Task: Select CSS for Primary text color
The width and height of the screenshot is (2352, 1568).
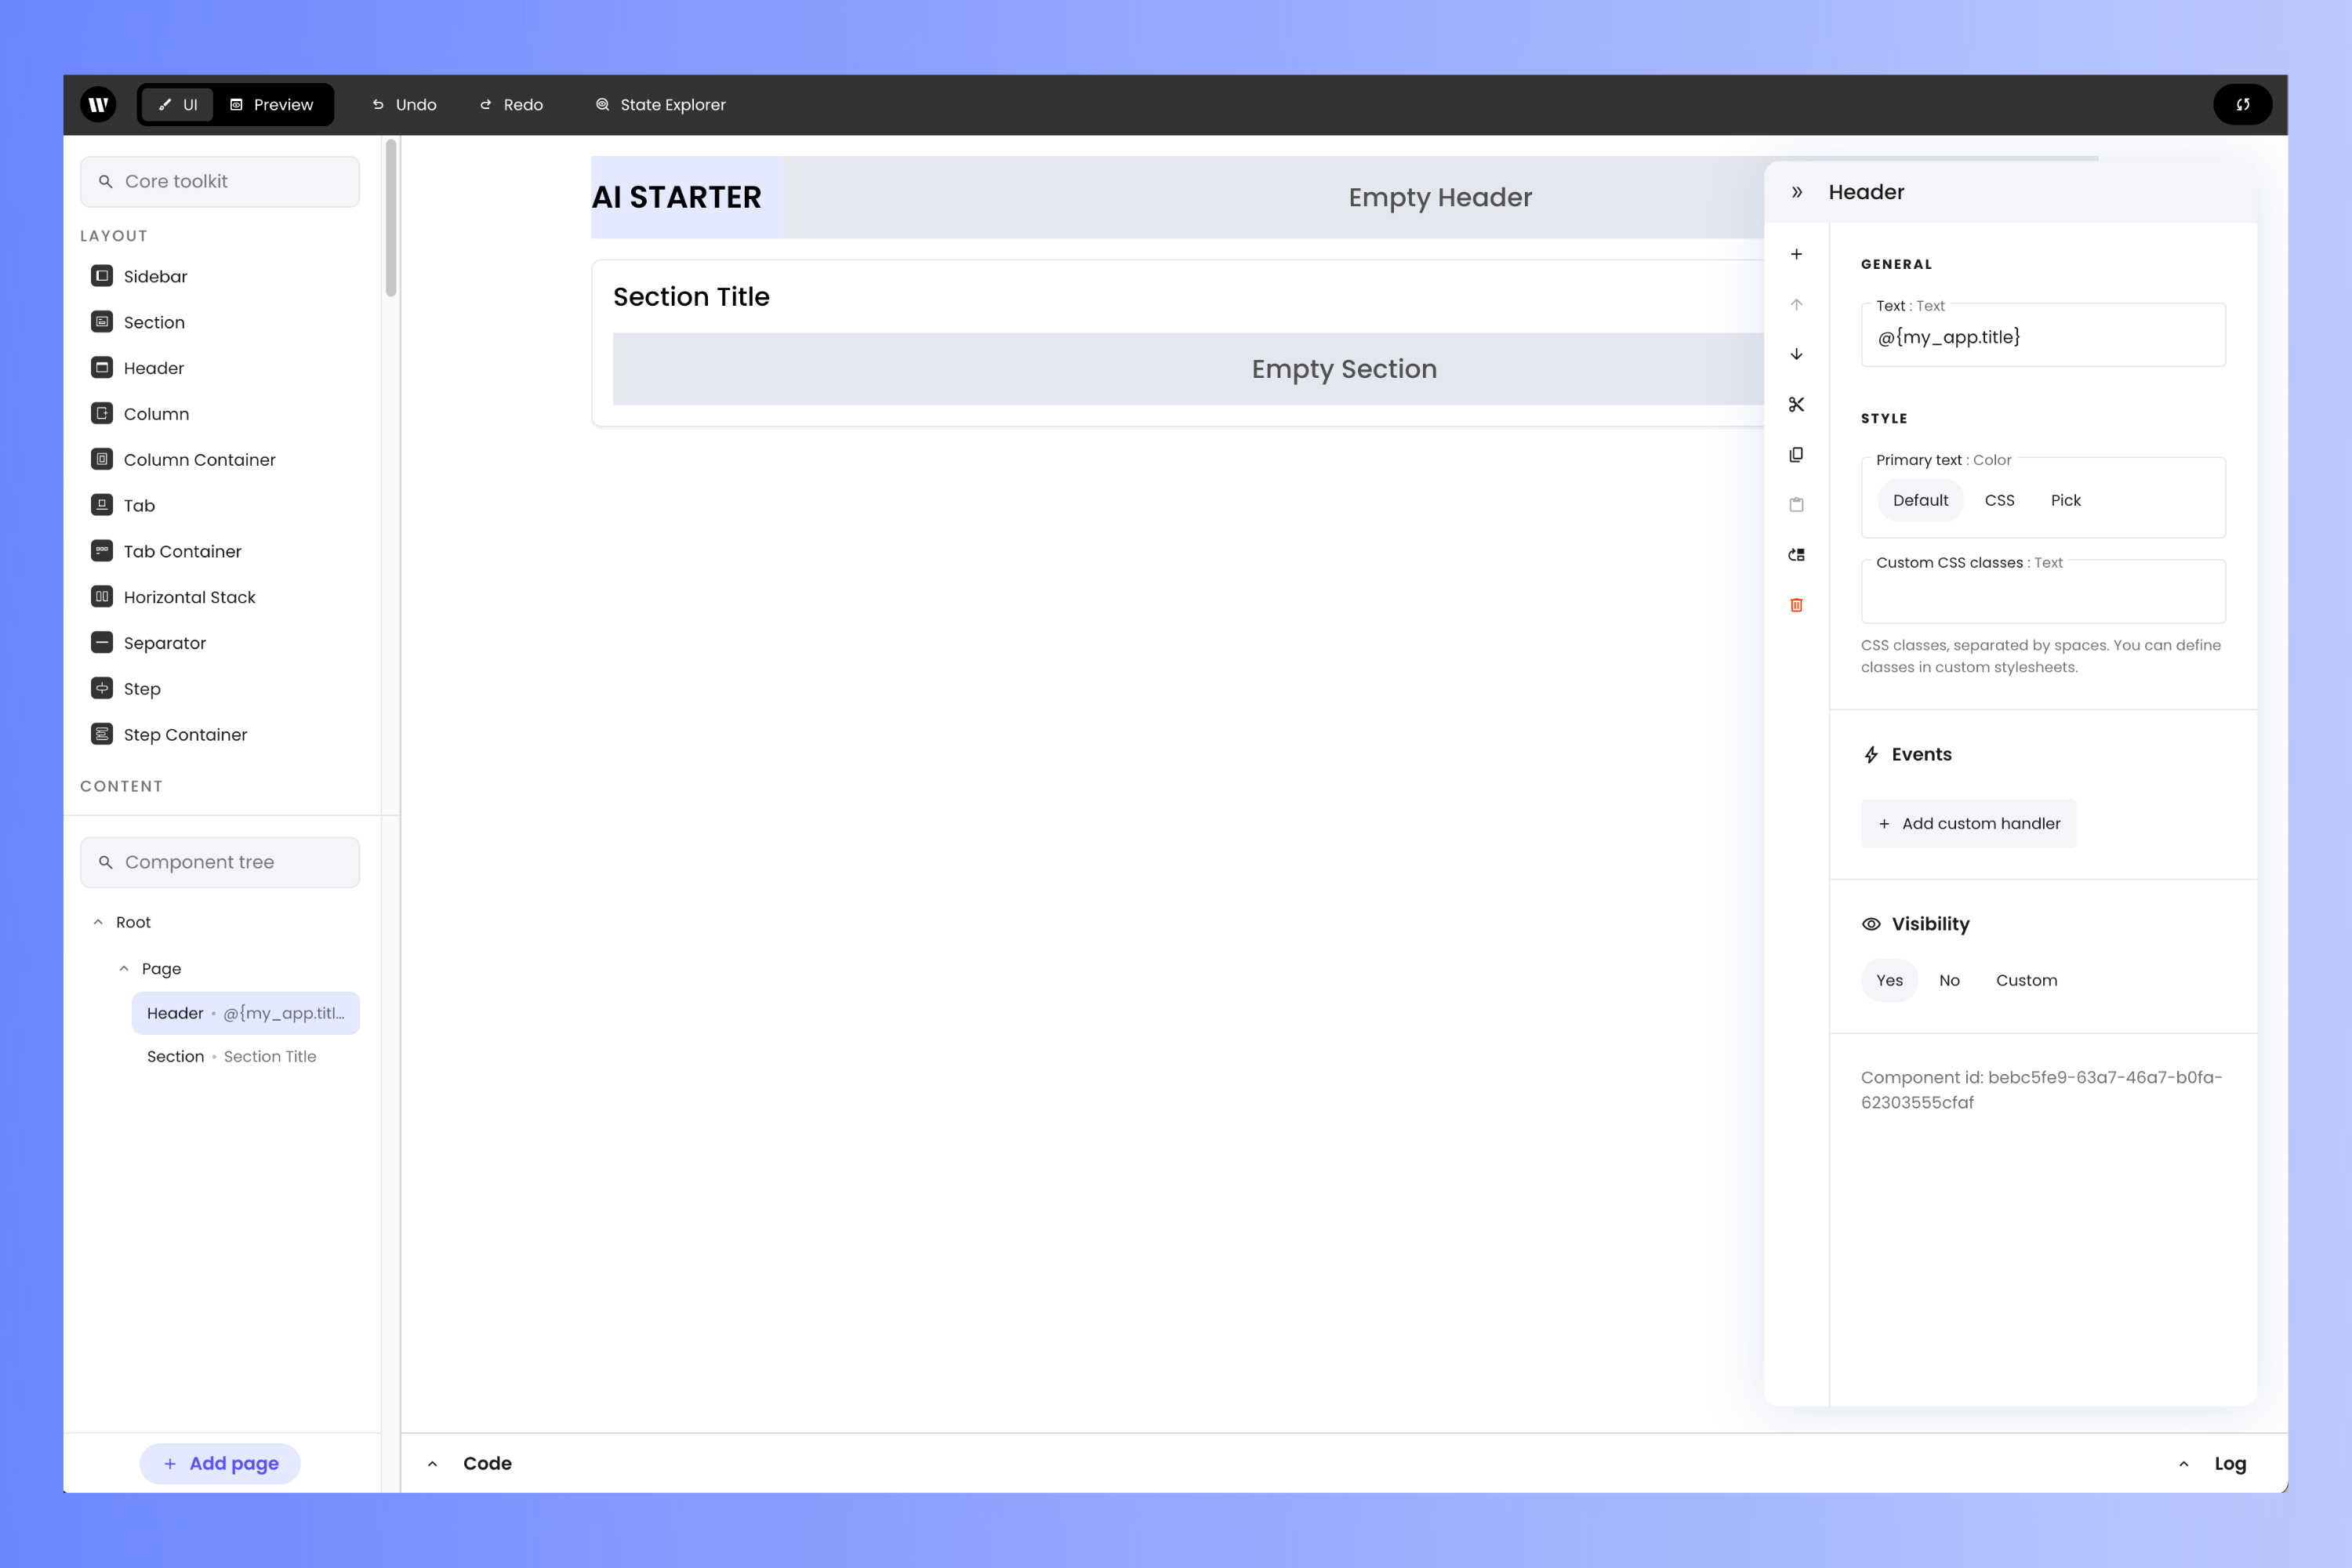Action: point(1999,500)
